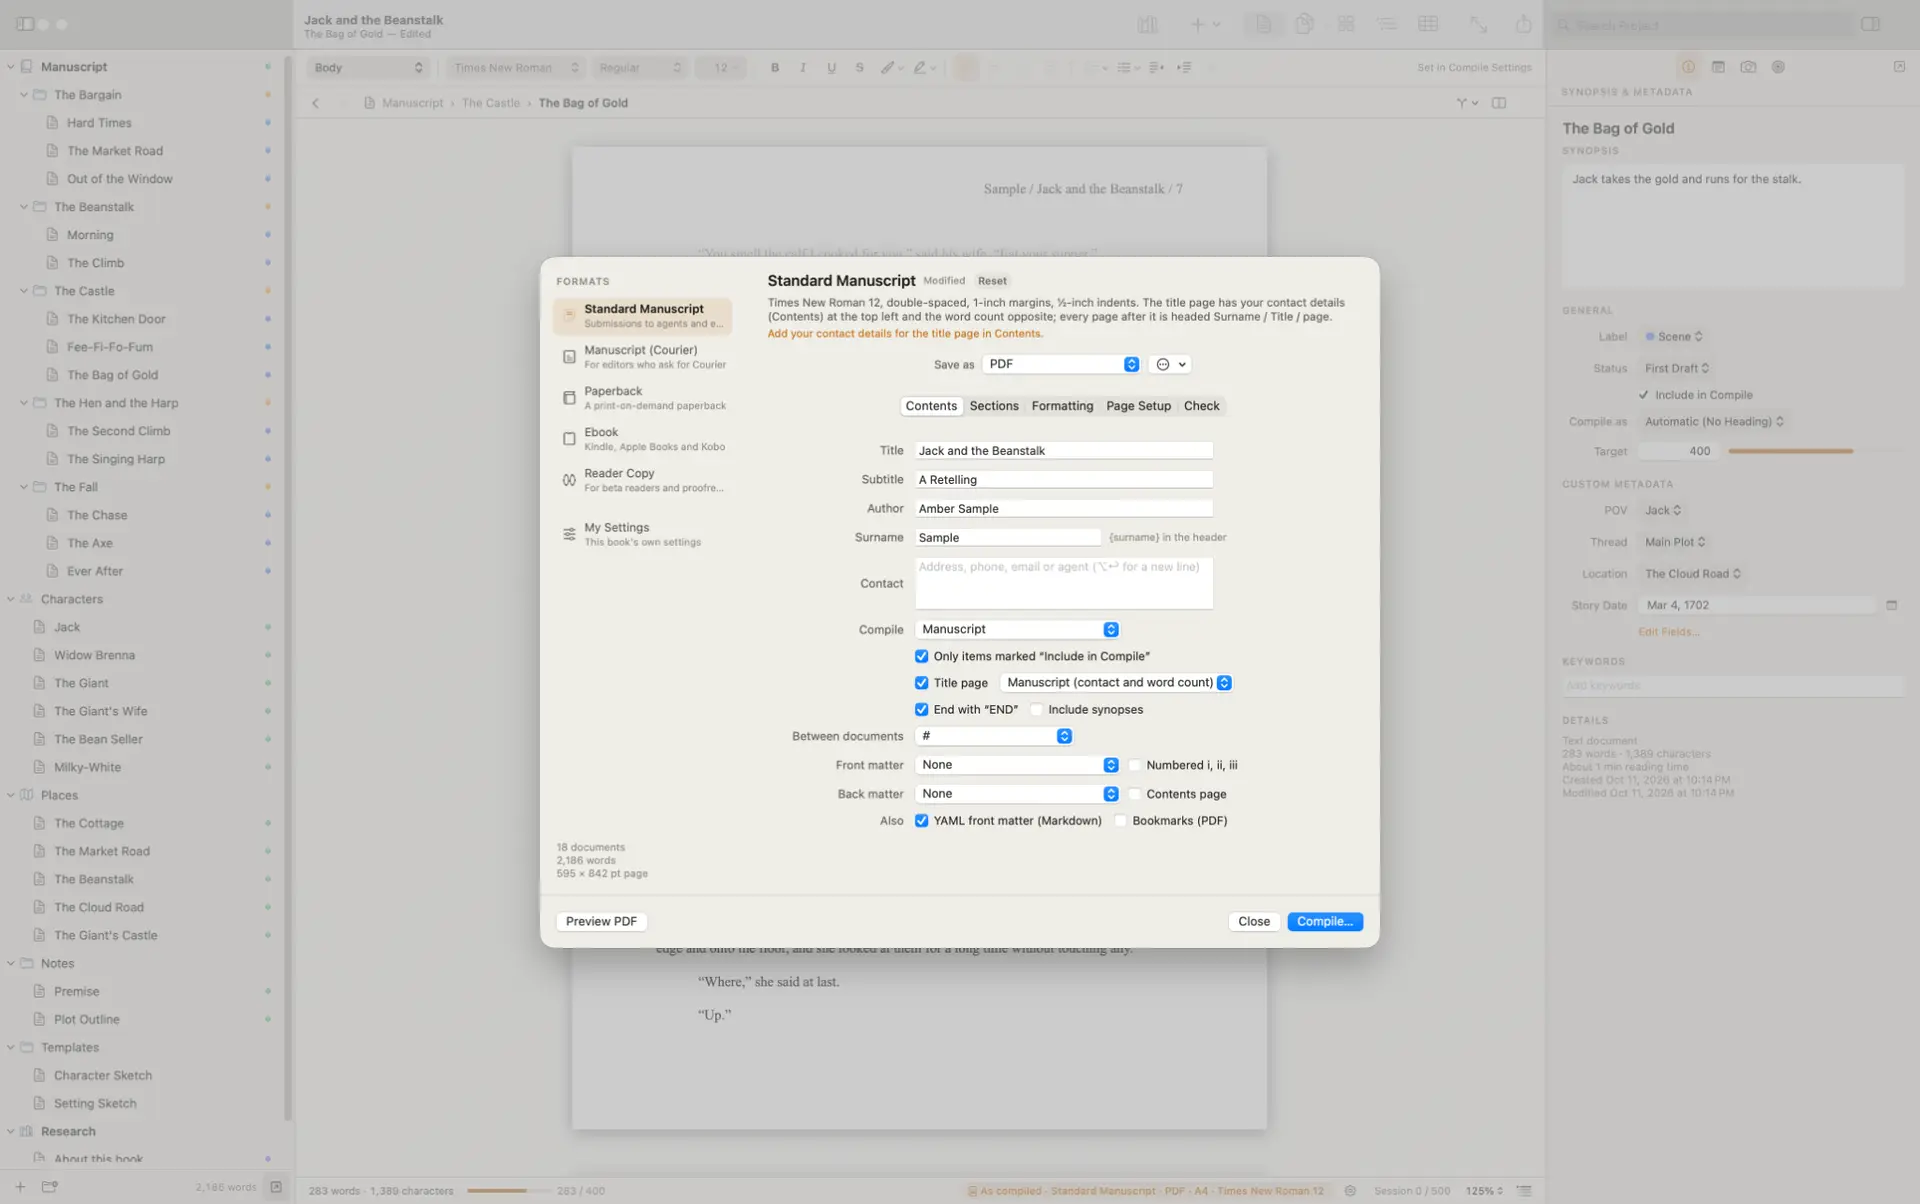This screenshot has width=1920, height=1204.
Task: Click the add folder icon in binder footer
Action: pos(49,1187)
